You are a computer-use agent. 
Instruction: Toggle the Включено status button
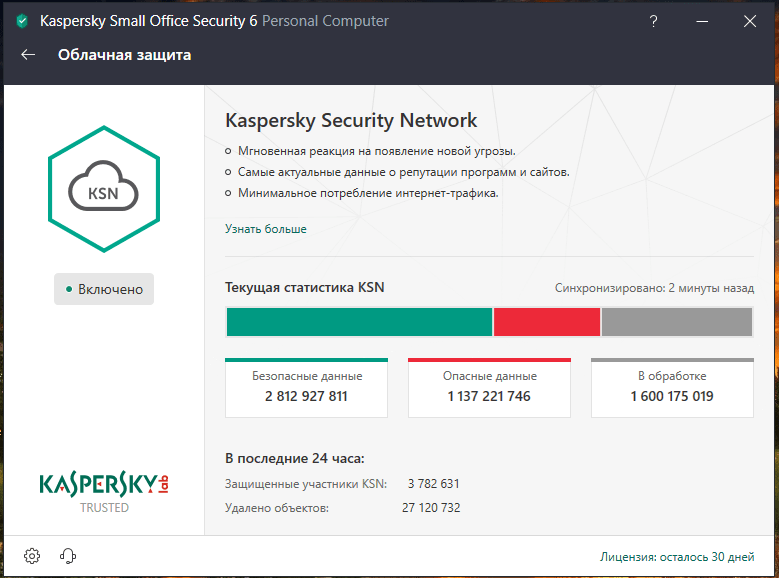104,289
